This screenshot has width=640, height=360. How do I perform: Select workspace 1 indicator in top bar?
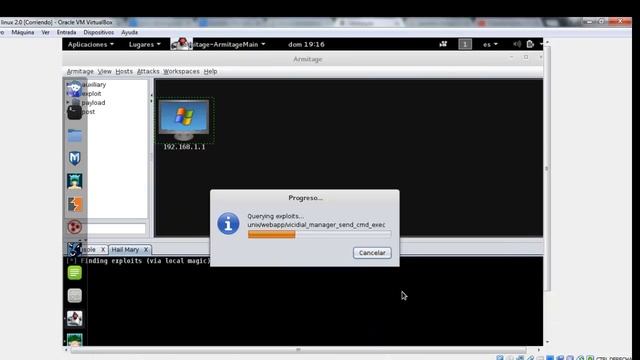465,44
